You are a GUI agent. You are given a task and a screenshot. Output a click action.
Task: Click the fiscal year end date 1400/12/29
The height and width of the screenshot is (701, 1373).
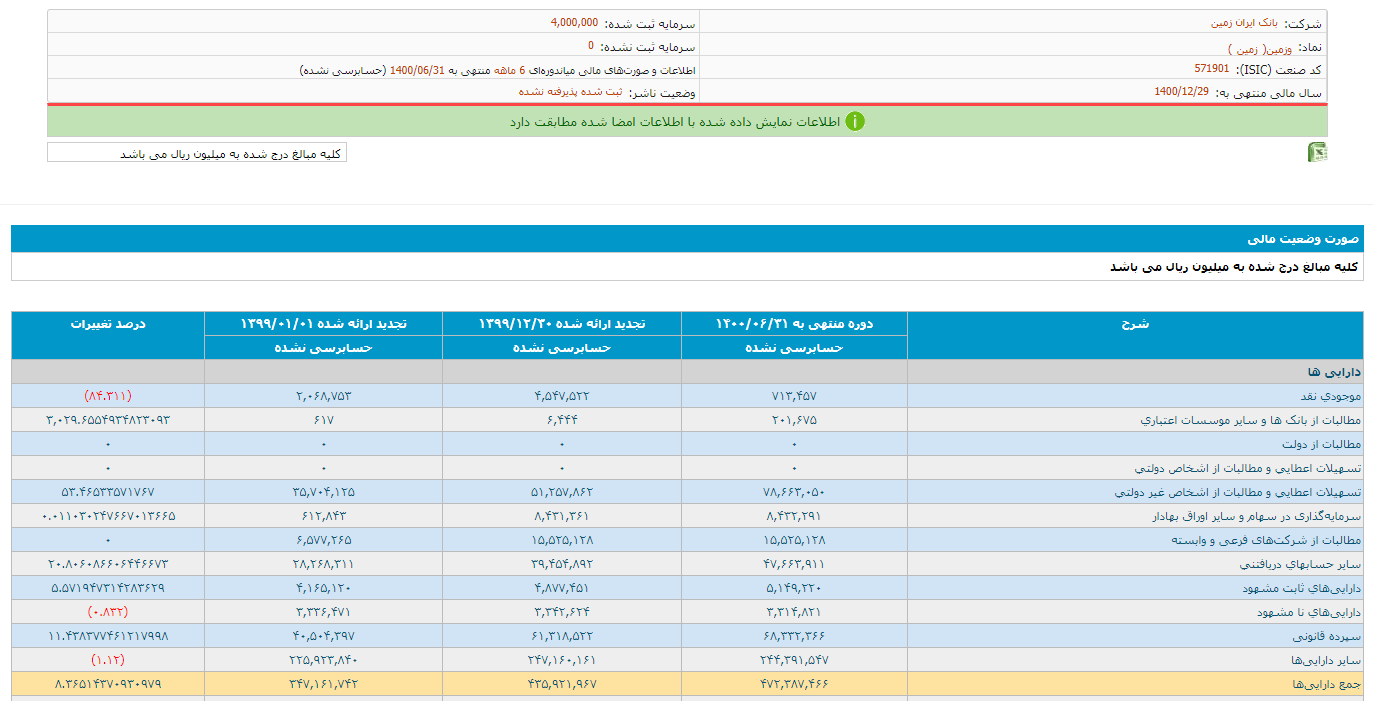pyautogui.click(x=1181, y=91)
